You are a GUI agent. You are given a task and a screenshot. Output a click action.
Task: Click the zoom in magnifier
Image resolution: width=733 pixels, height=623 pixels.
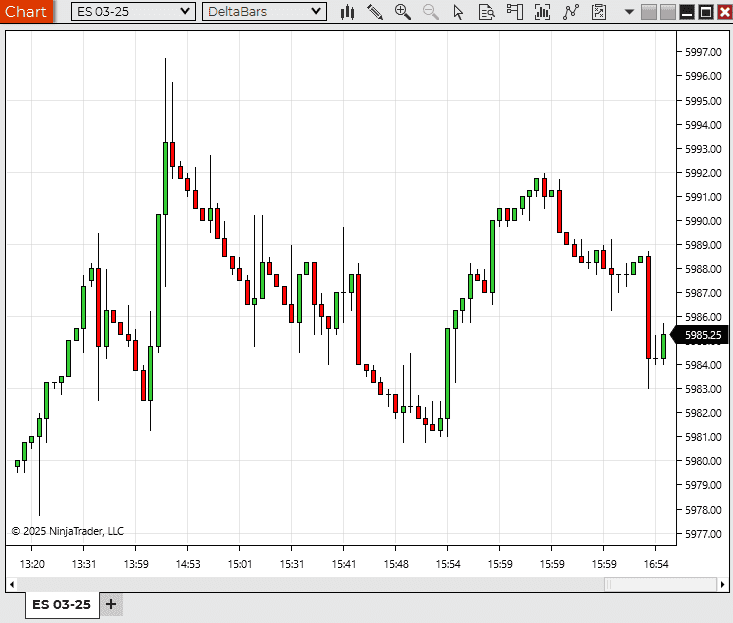tap(403, 12)
